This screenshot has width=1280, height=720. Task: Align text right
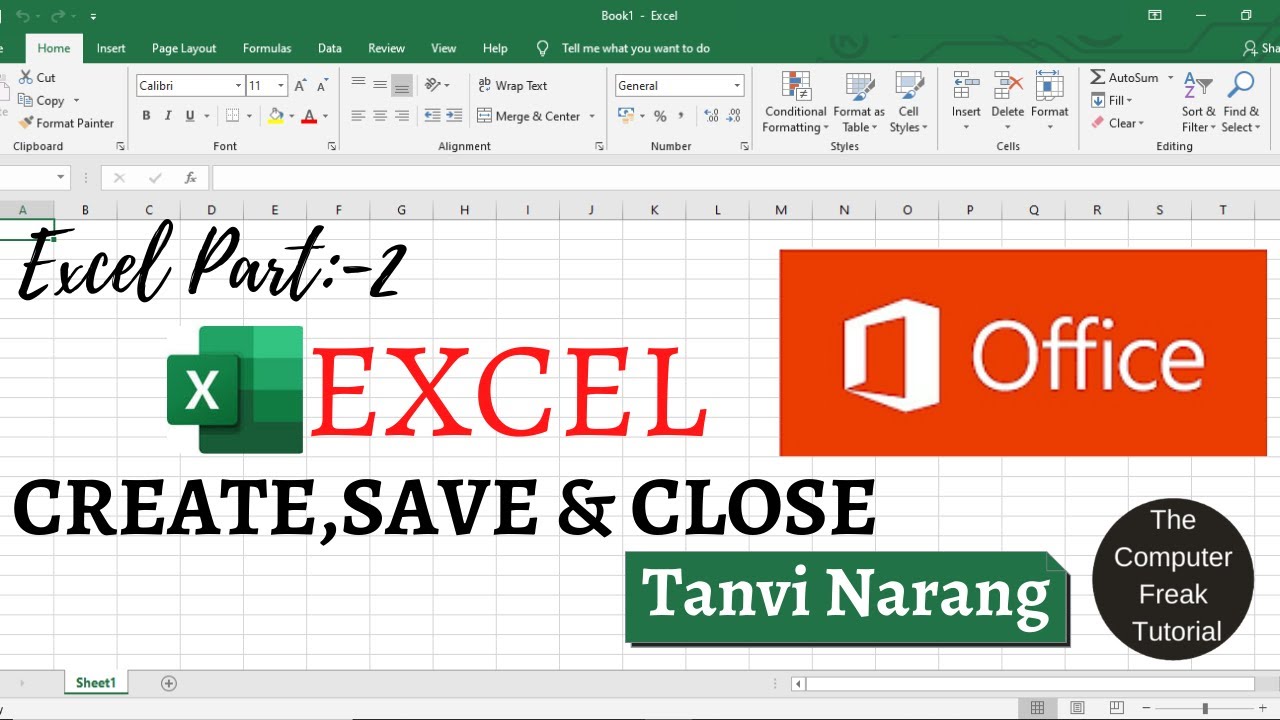402,116
